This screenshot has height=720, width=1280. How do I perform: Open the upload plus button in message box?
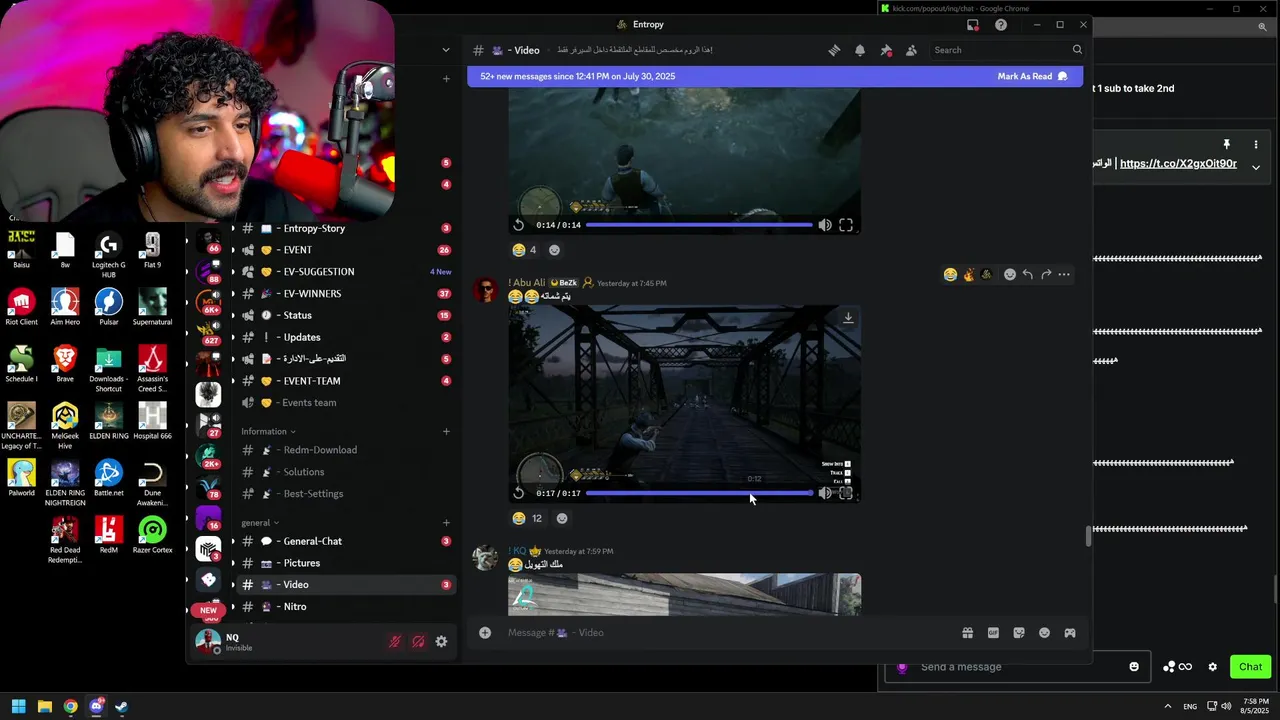(x=485, y=632)
